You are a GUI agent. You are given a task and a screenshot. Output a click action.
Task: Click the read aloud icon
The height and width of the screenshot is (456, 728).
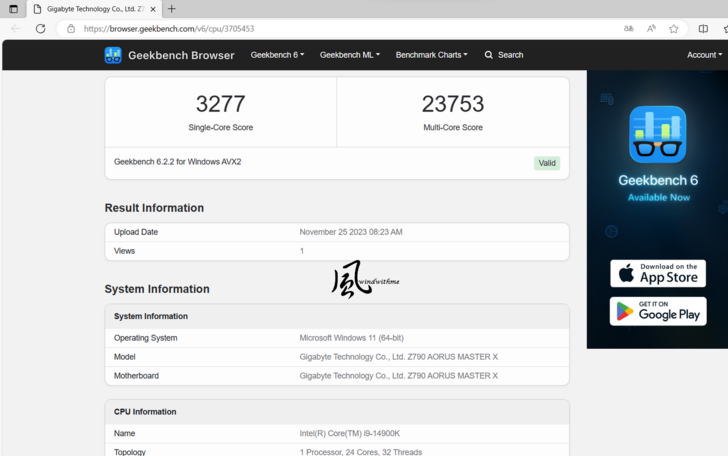pos(651,29)
